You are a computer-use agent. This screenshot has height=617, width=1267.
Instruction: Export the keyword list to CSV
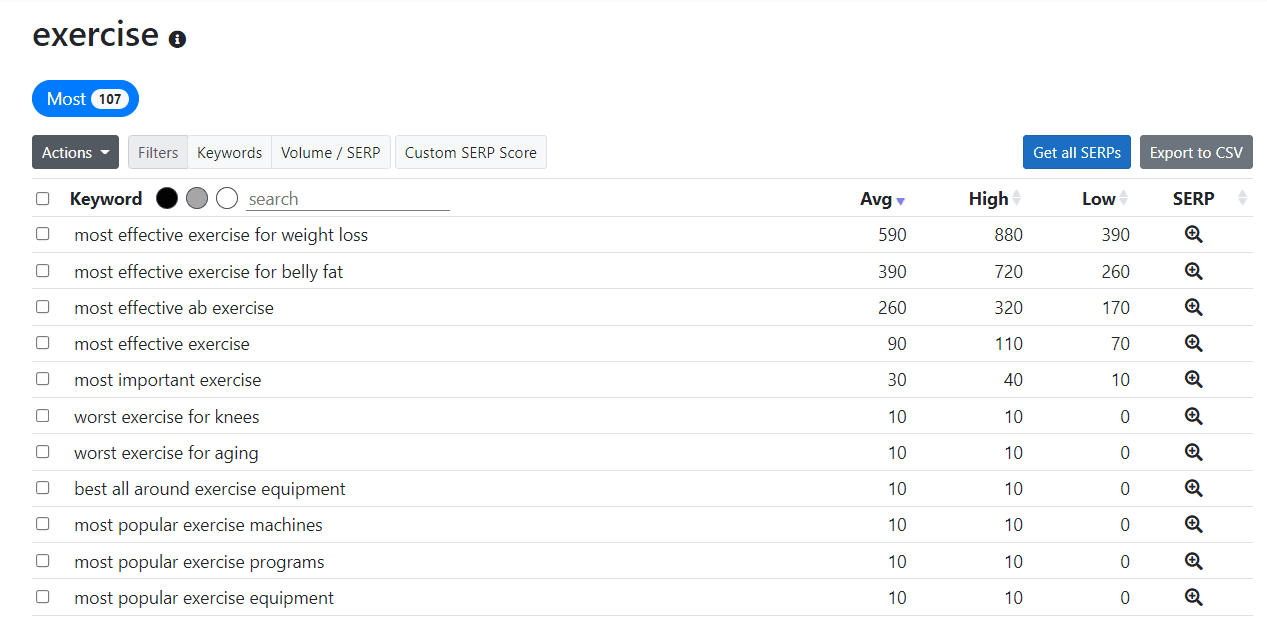[1196, 152]
